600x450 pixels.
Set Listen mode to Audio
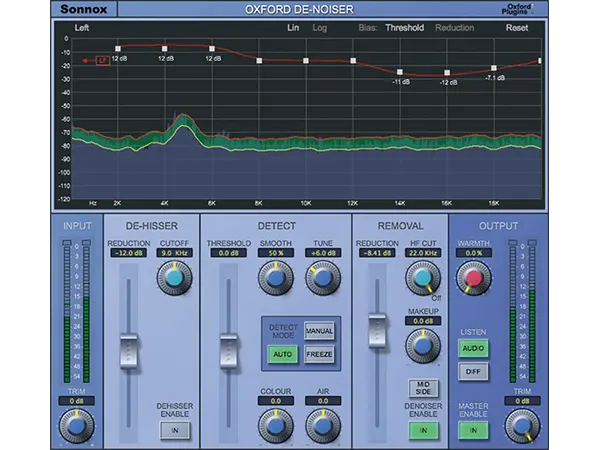[473, 348]
